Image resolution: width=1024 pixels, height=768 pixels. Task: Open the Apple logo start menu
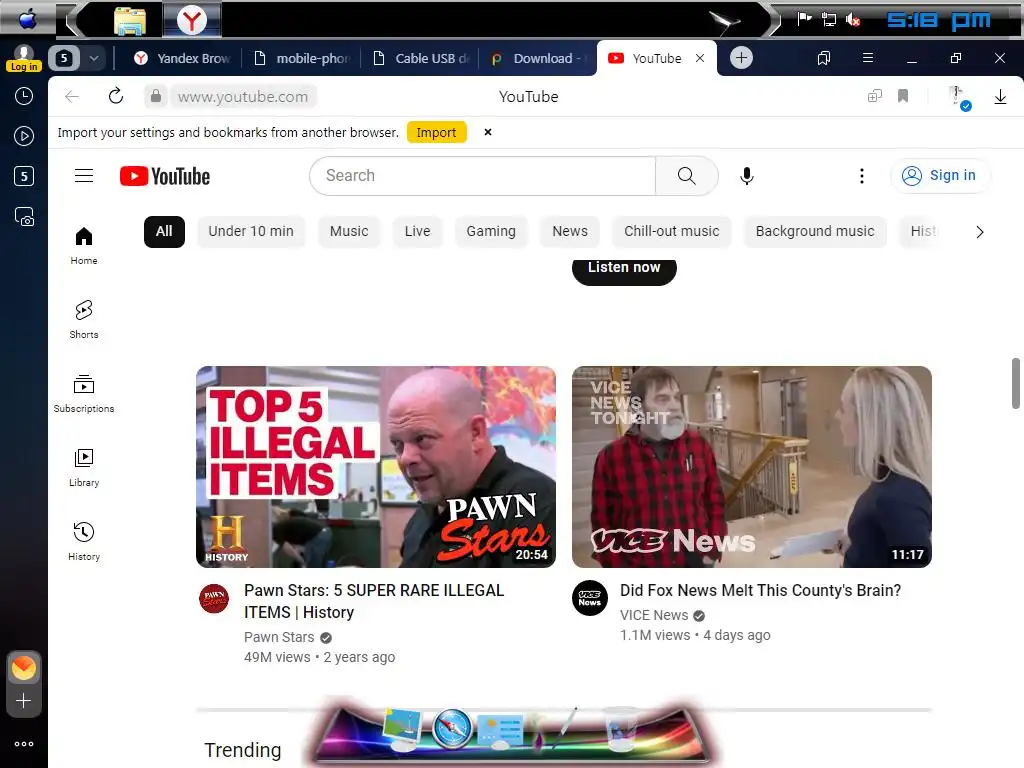[x=27, y=20]
